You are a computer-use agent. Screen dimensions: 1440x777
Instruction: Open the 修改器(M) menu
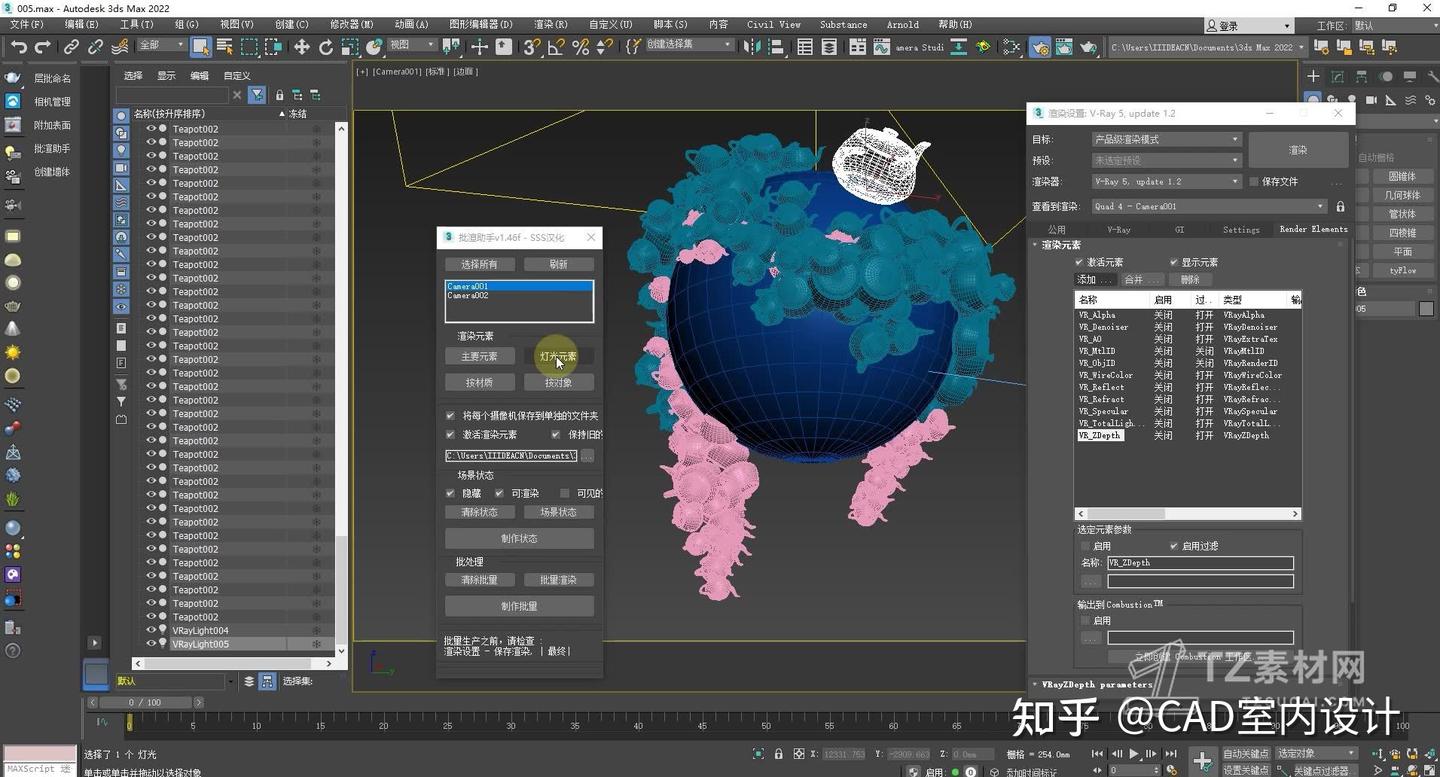pos(352,24)
